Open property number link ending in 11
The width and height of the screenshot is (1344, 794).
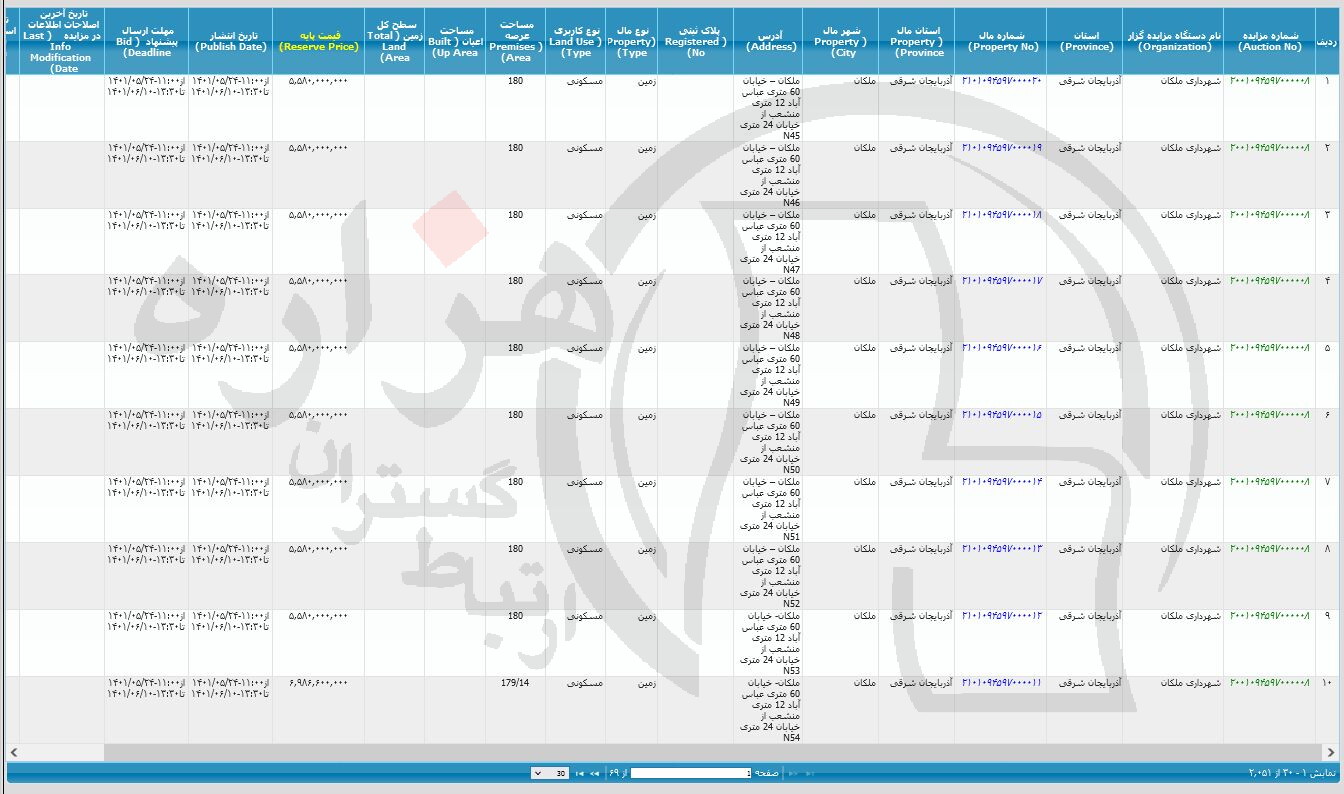pyautogui.click(x=1001, y=683)
